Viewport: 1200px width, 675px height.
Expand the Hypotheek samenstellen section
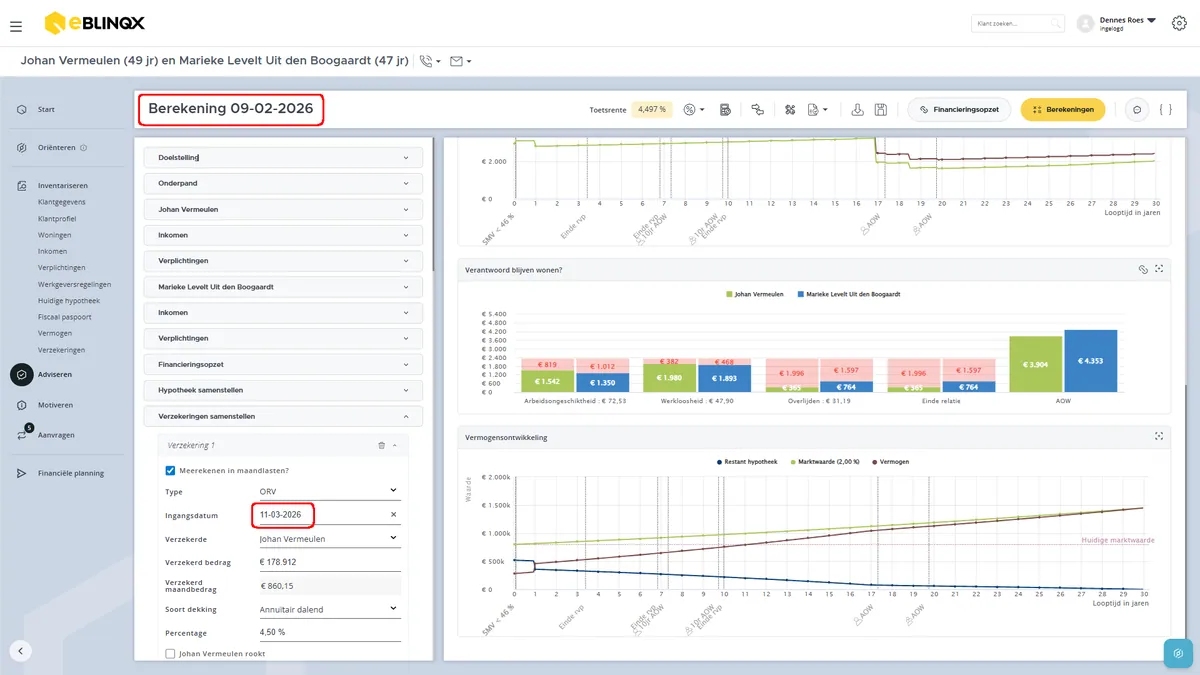point(283,390)
